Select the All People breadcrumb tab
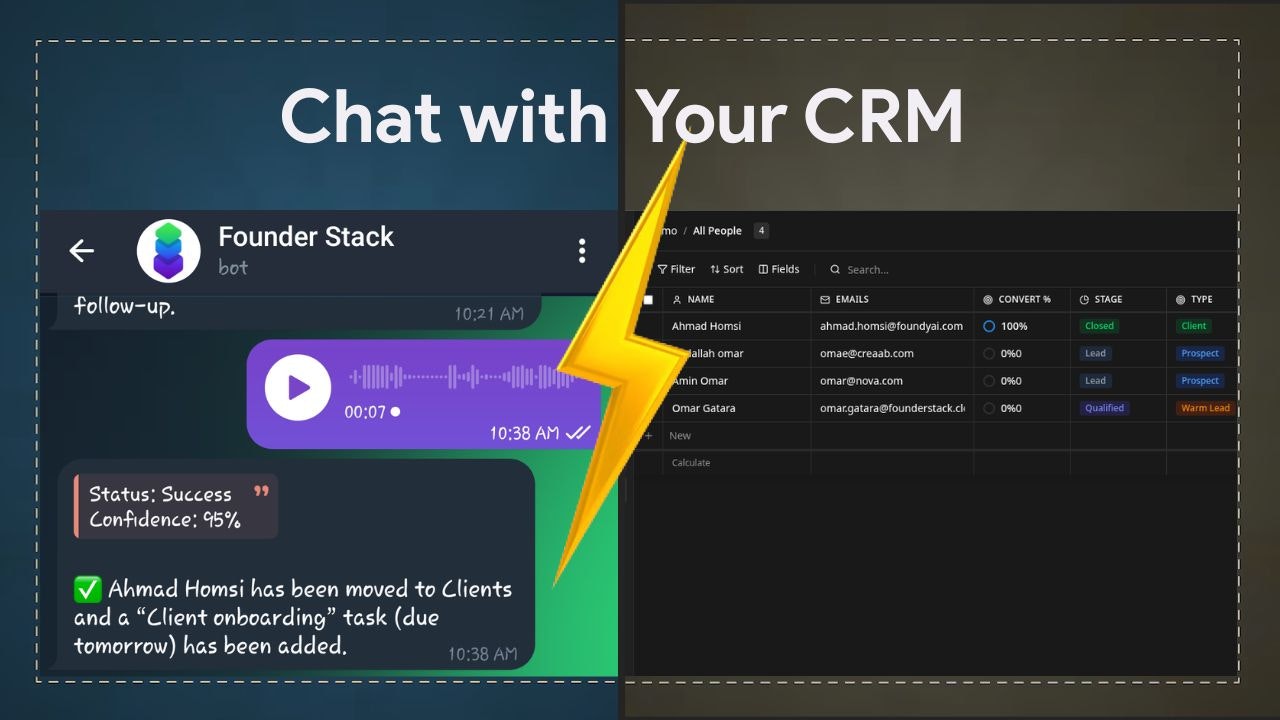 (x=716, y=230)
